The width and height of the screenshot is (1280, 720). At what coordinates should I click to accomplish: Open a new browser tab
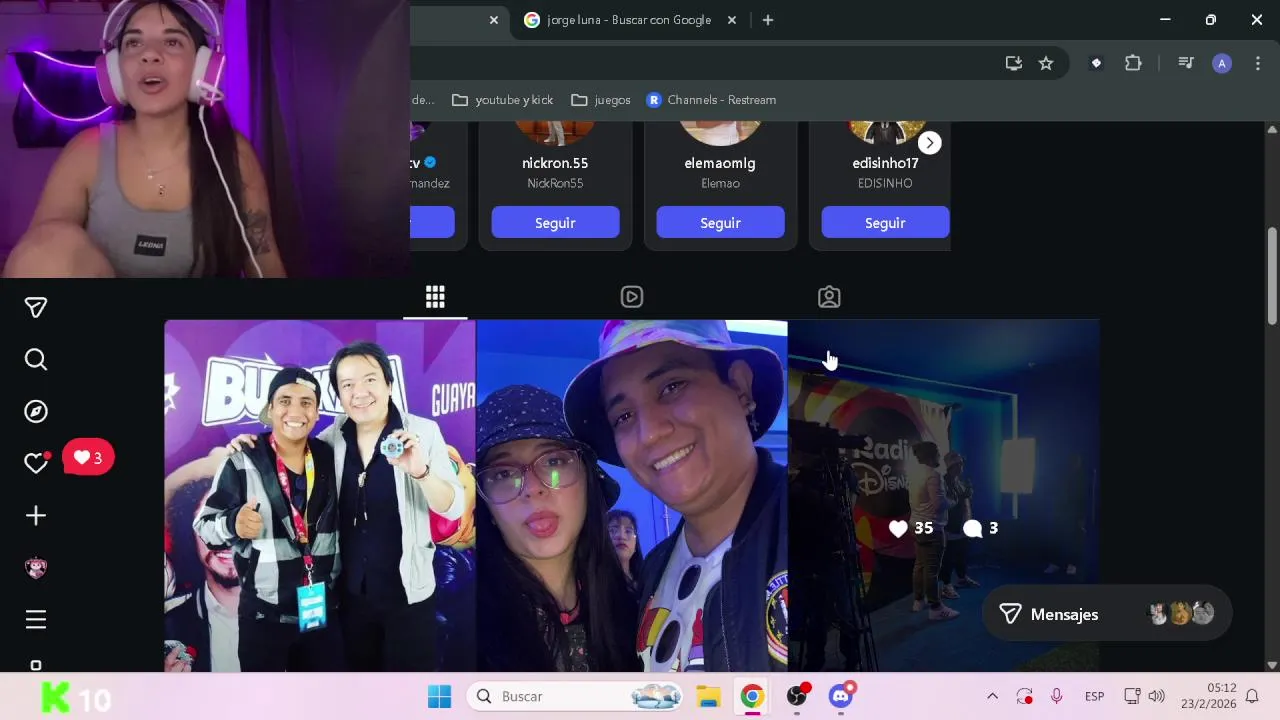[x=768, y=20]
